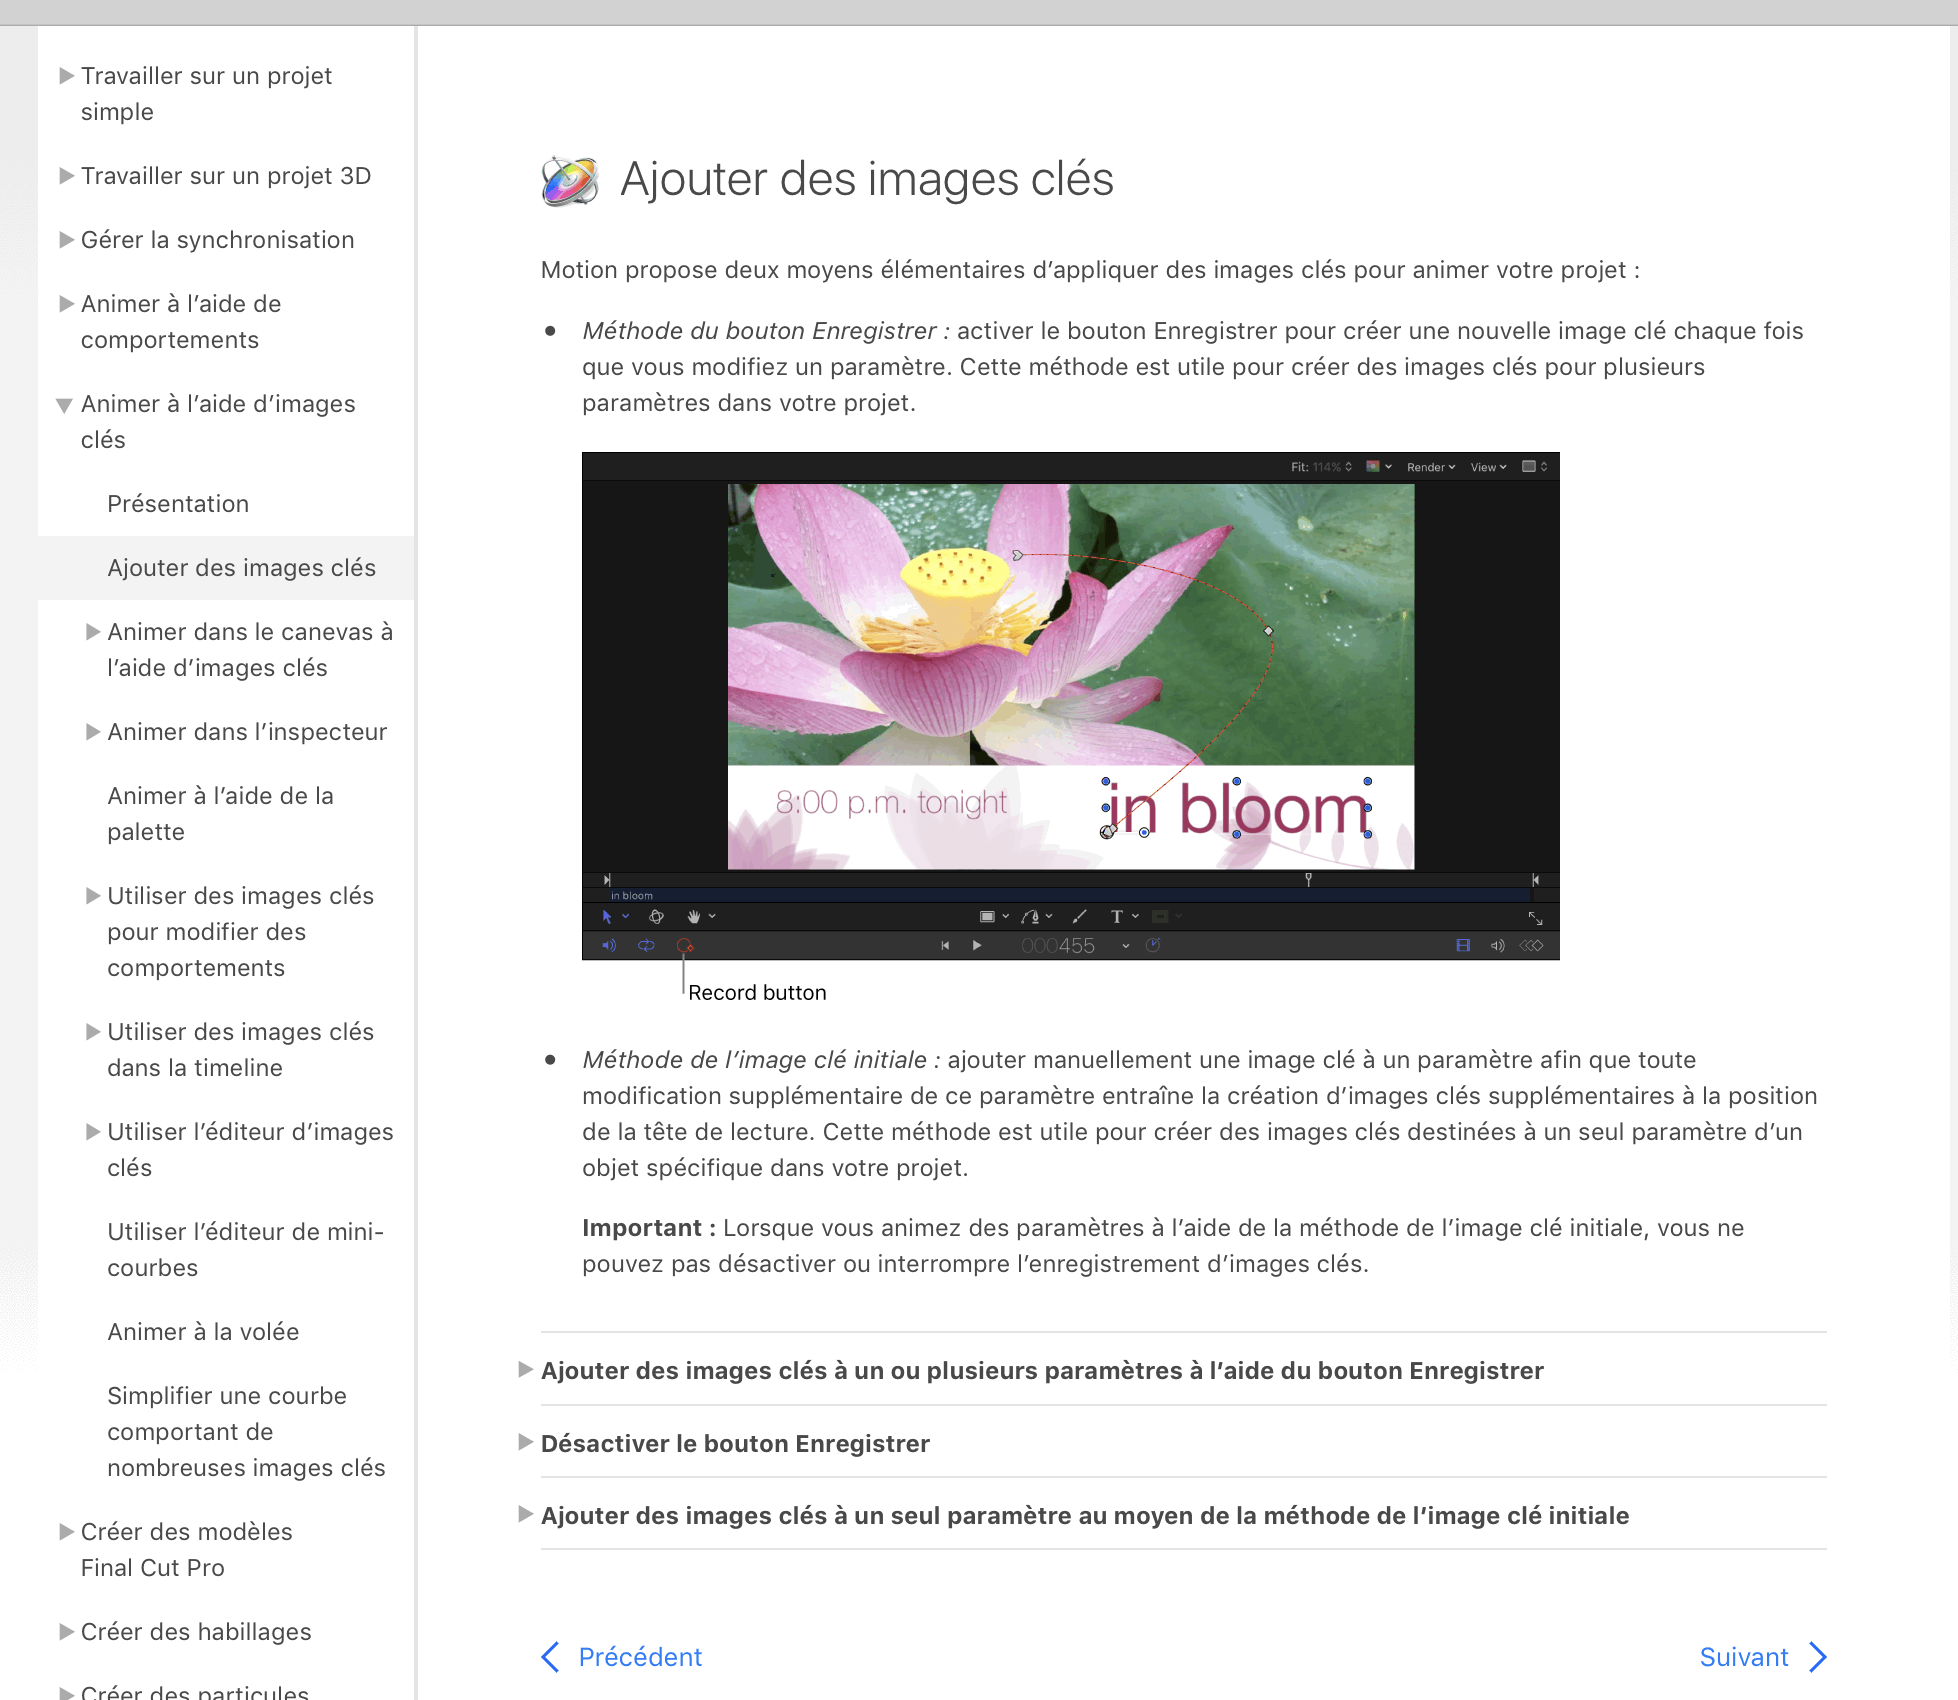1958x1700 pixels.
Task: Click the go-to-start playback icon
Action: click(945, 945)
